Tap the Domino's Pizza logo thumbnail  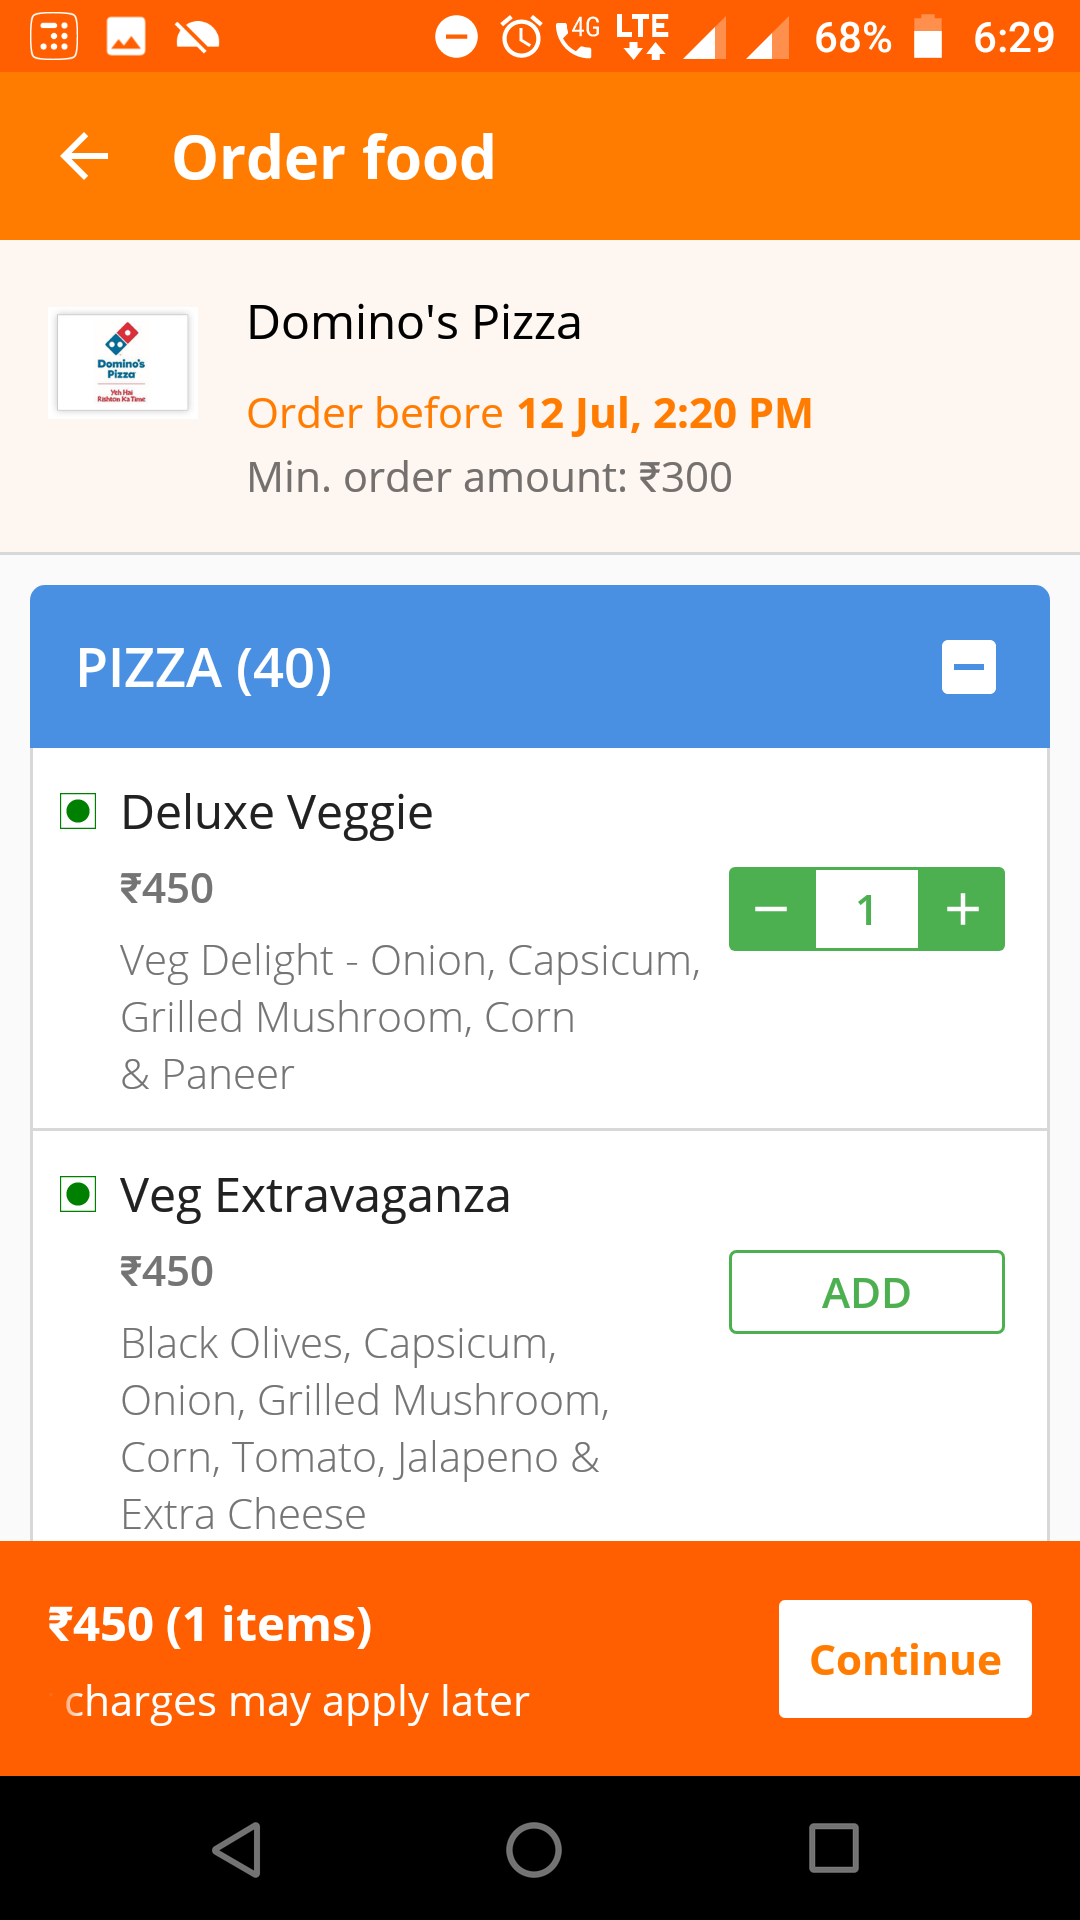pos(123,362)
